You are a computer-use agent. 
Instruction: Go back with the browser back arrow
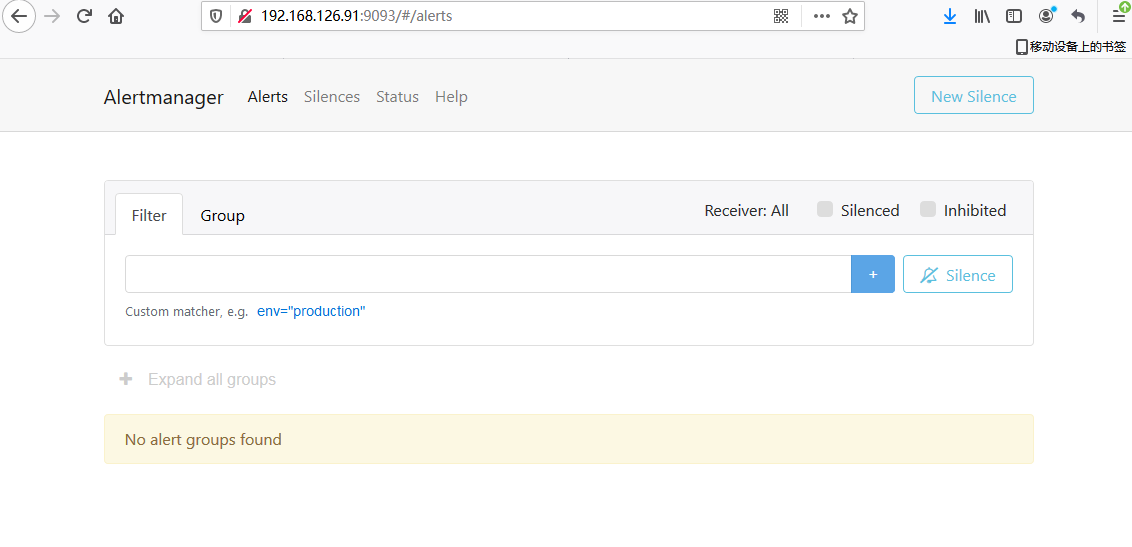[x=19, y=16]
